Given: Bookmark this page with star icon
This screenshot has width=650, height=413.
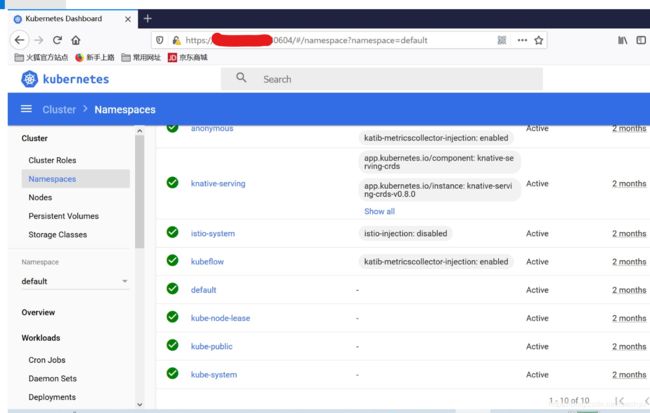Looking at the screenshot, I should tap(538, 40).
